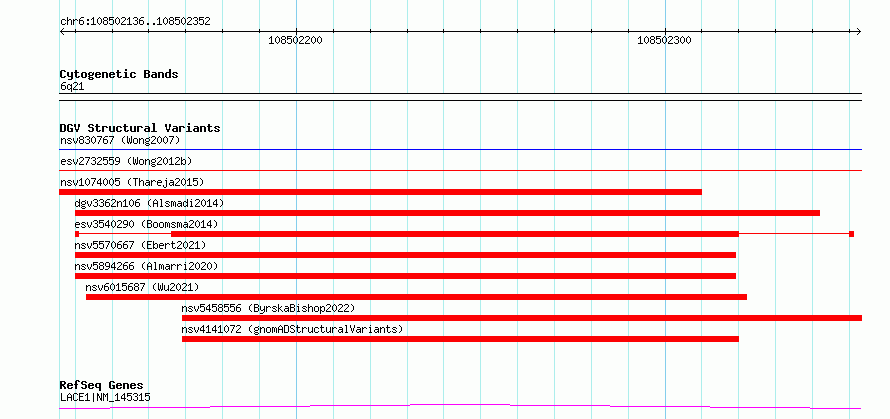Click the blue nsv830767 variant line
Screen dimensions: 890x419
pos(461,150)
